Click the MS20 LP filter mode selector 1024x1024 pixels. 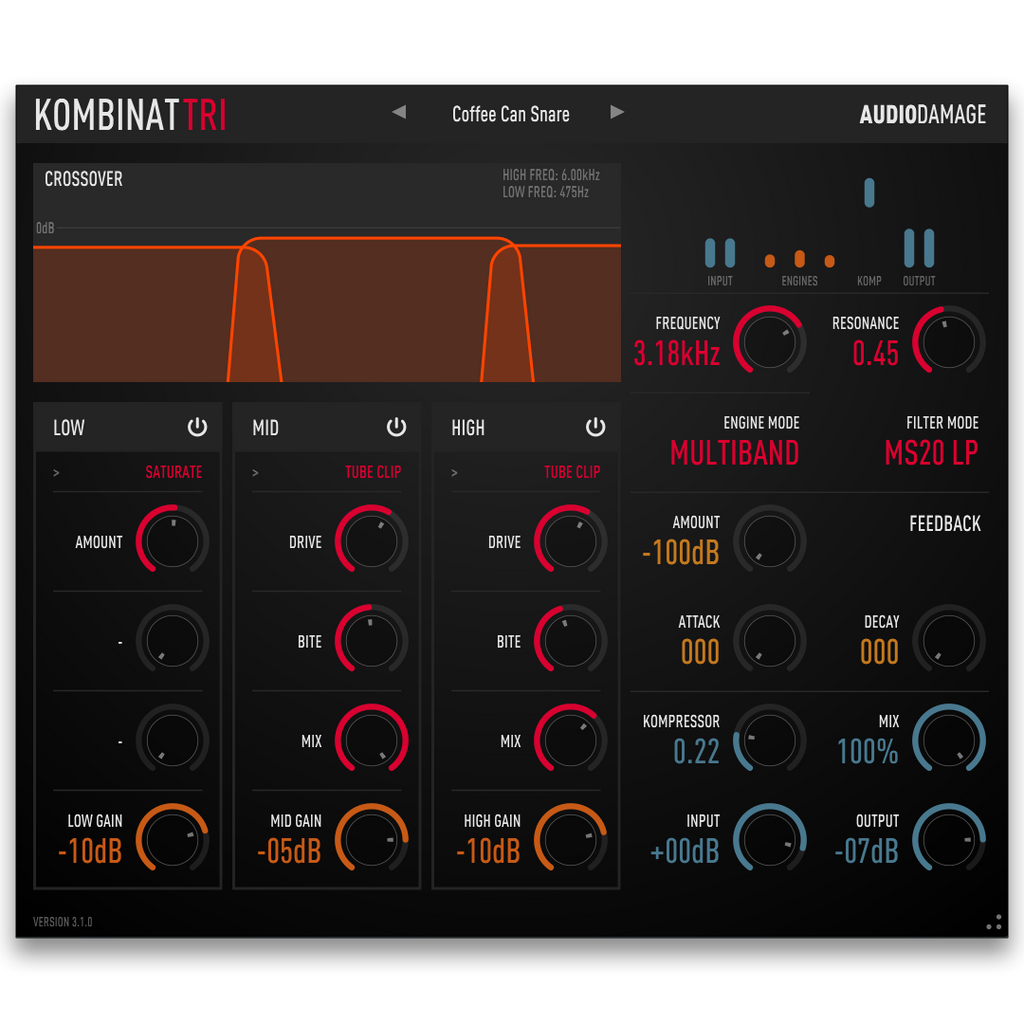point(932,453)
